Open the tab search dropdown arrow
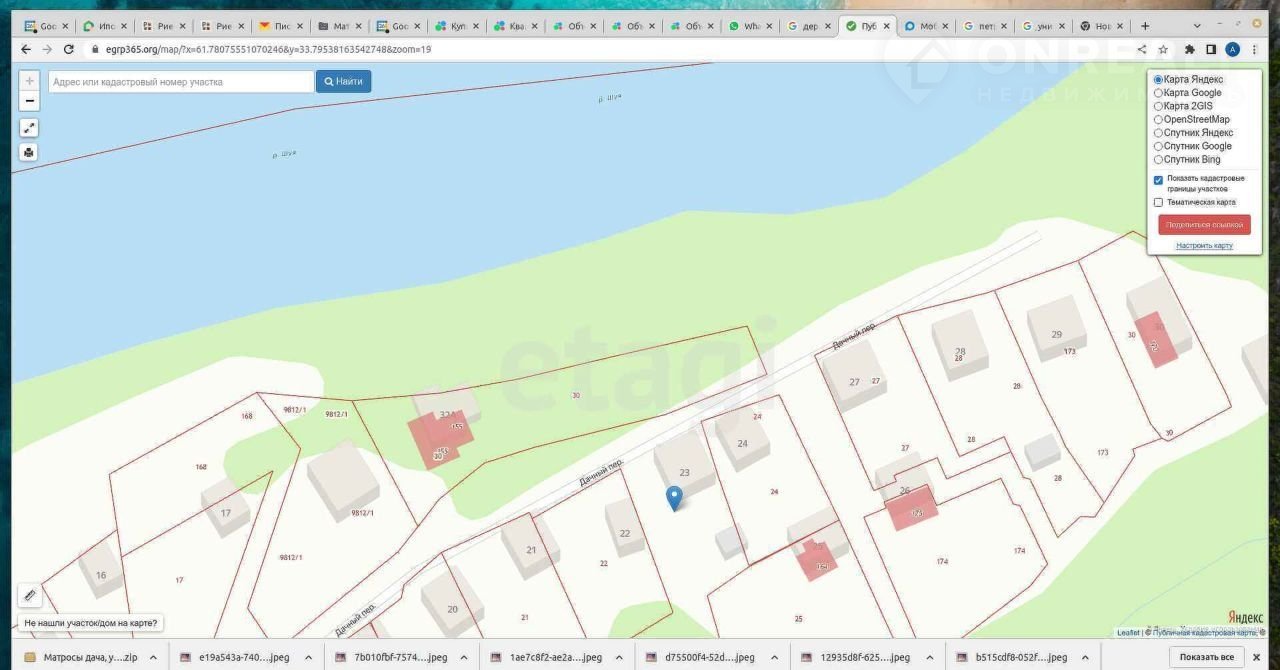The image size is (1280, 670). (1195, 25)
